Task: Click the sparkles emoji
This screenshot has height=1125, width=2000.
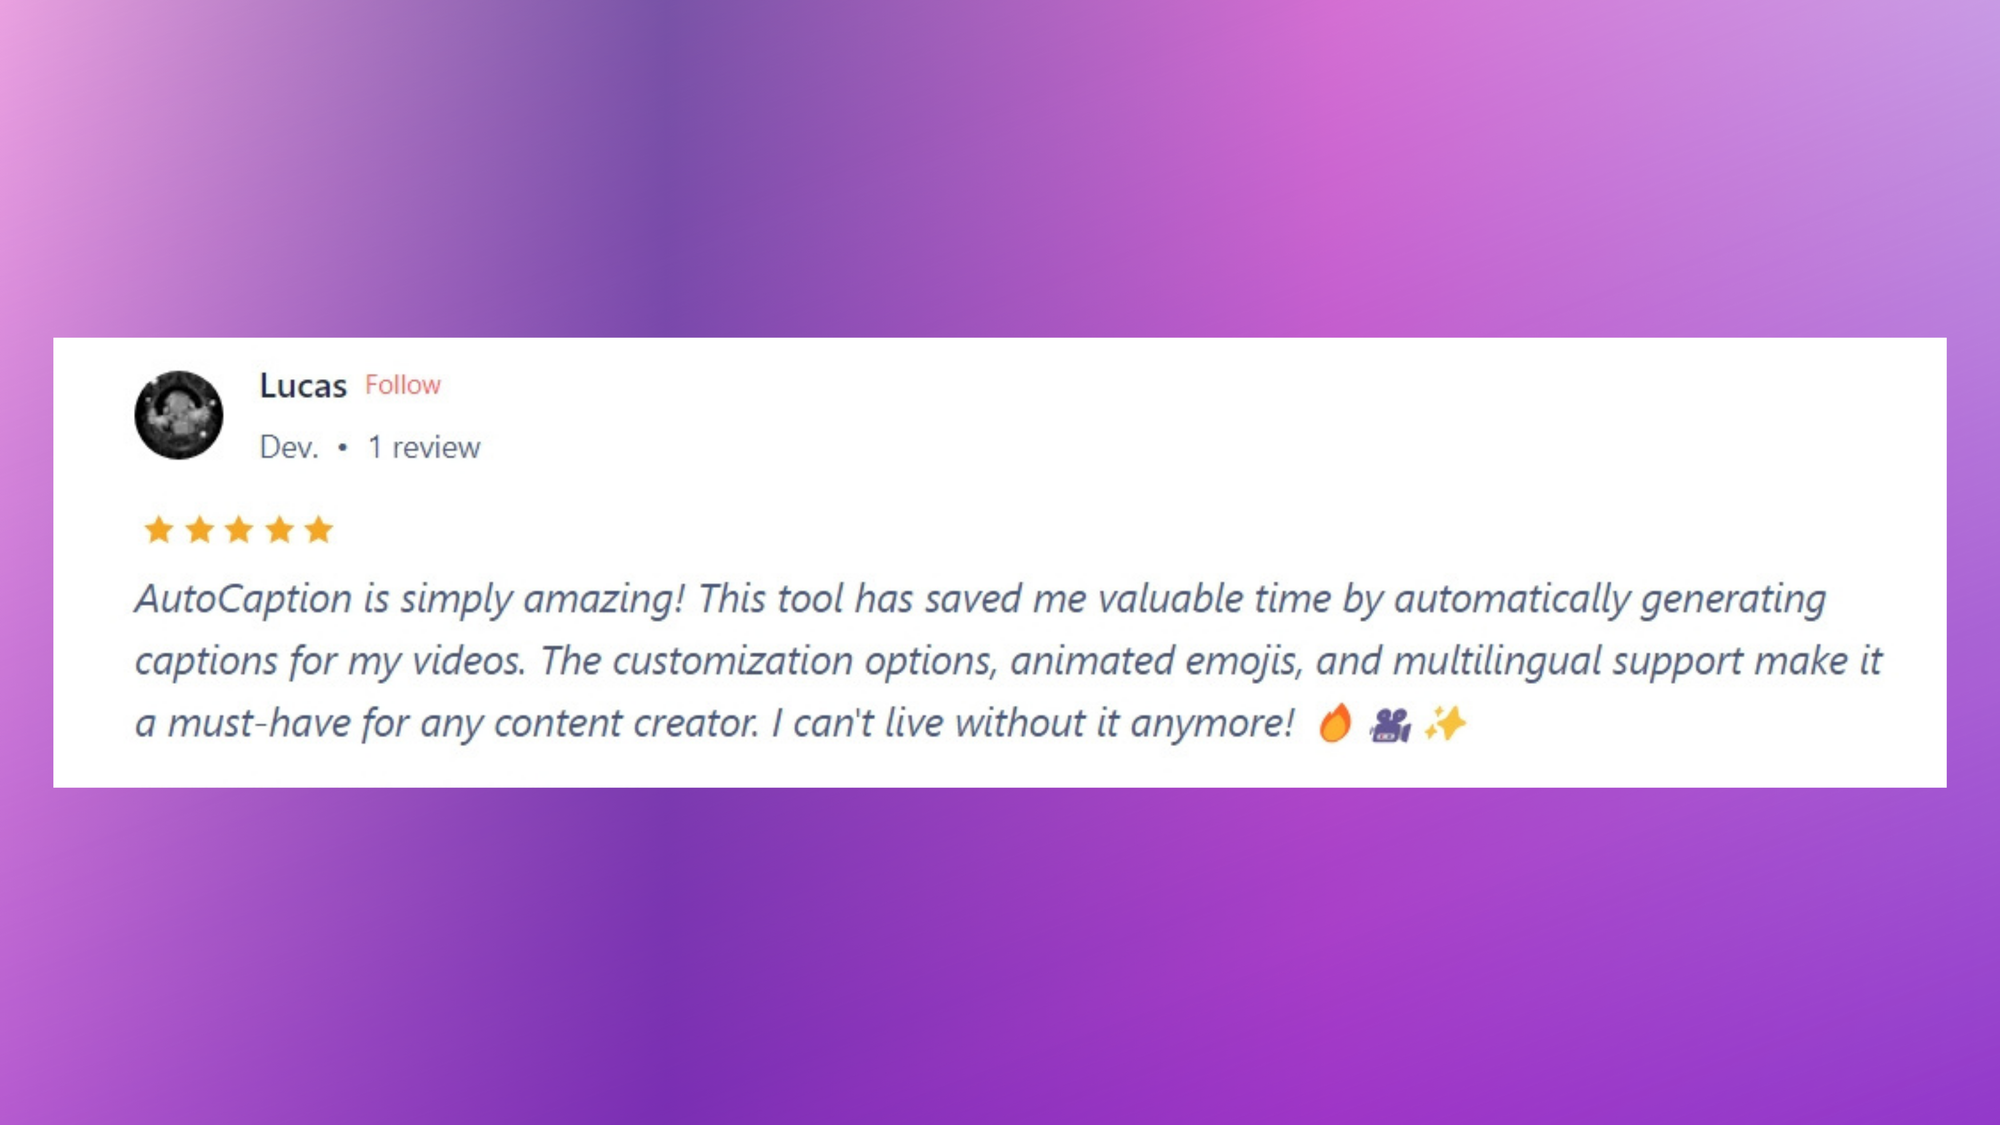Action: point(1445,722)
